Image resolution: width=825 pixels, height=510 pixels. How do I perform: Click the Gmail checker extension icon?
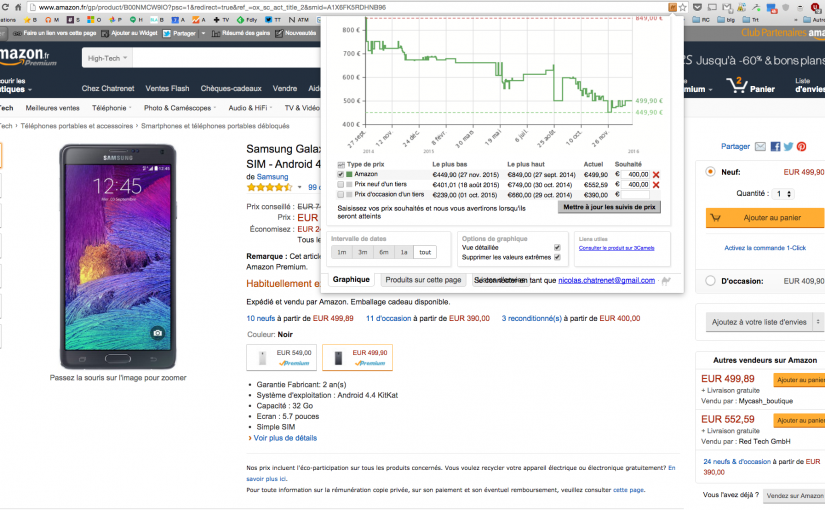pyautogui.click(x=727, y=7)
